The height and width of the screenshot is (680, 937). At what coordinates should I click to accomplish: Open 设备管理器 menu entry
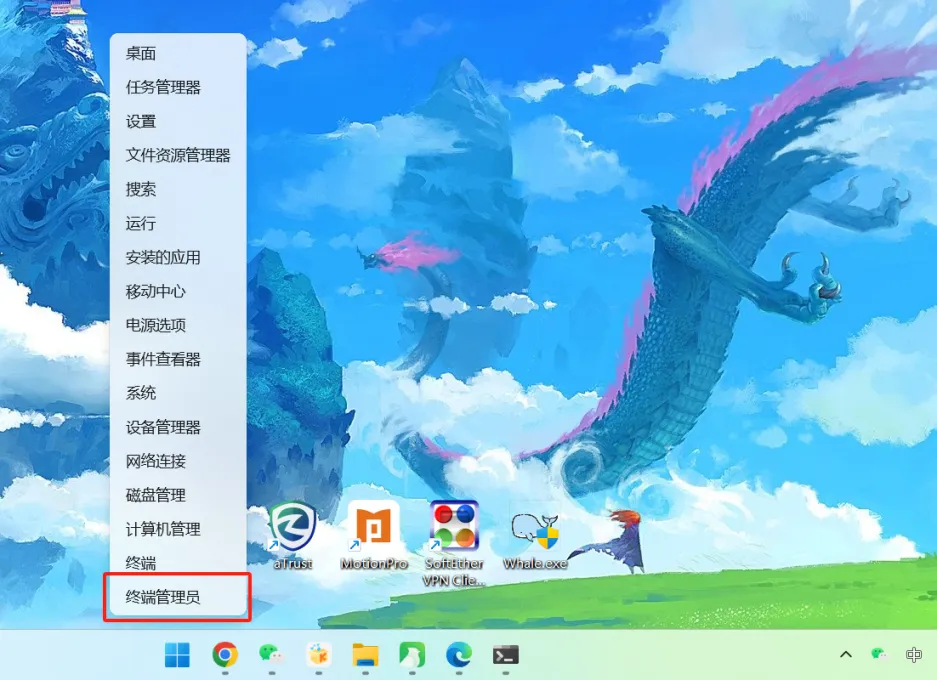(178, 427)
